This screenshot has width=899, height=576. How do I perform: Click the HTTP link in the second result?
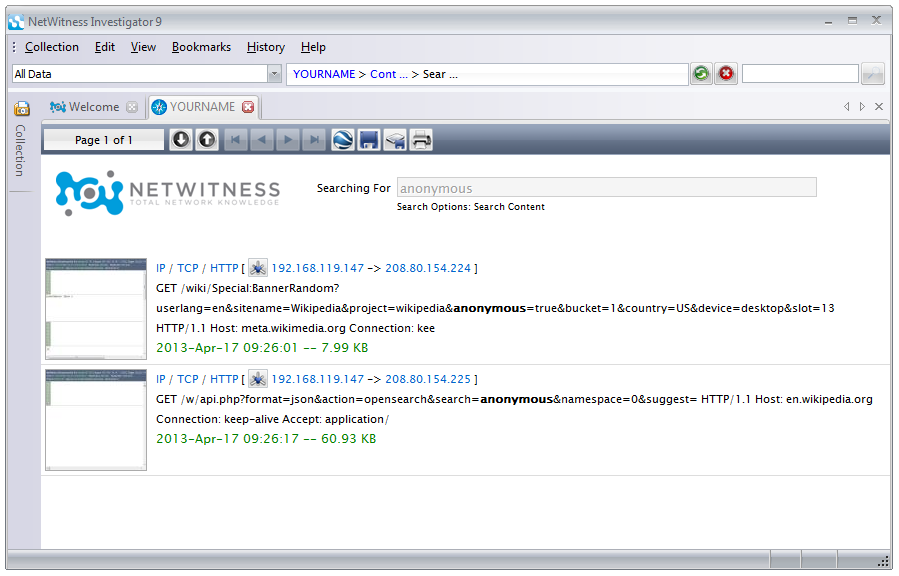coord(224,379)
